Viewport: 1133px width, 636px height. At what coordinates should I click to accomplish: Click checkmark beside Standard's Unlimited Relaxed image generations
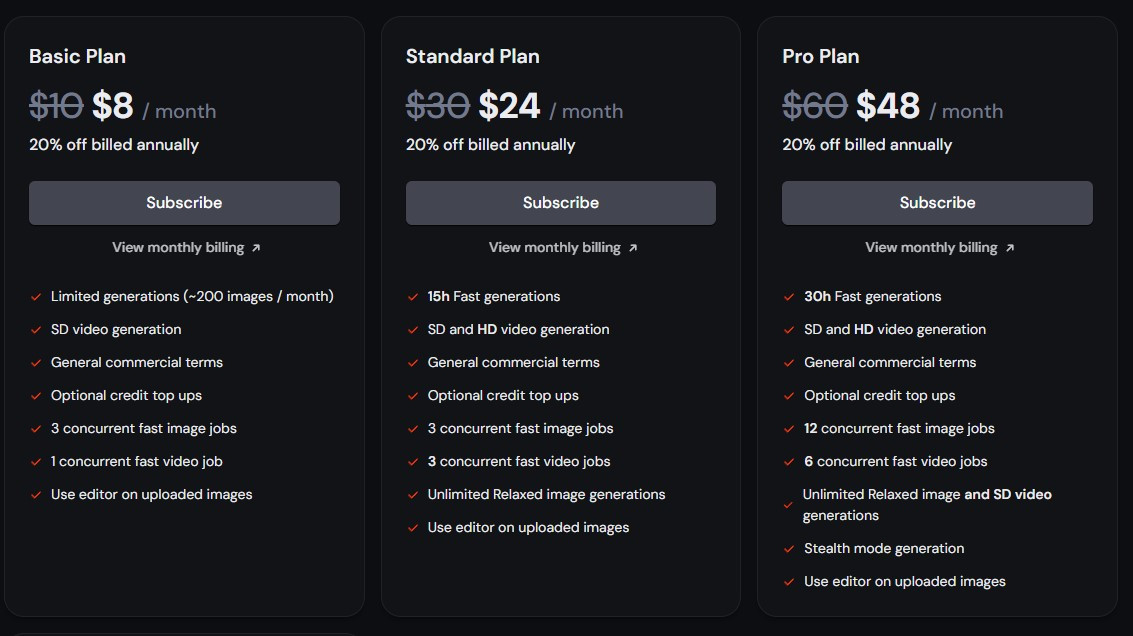click(x=413, y=495)
